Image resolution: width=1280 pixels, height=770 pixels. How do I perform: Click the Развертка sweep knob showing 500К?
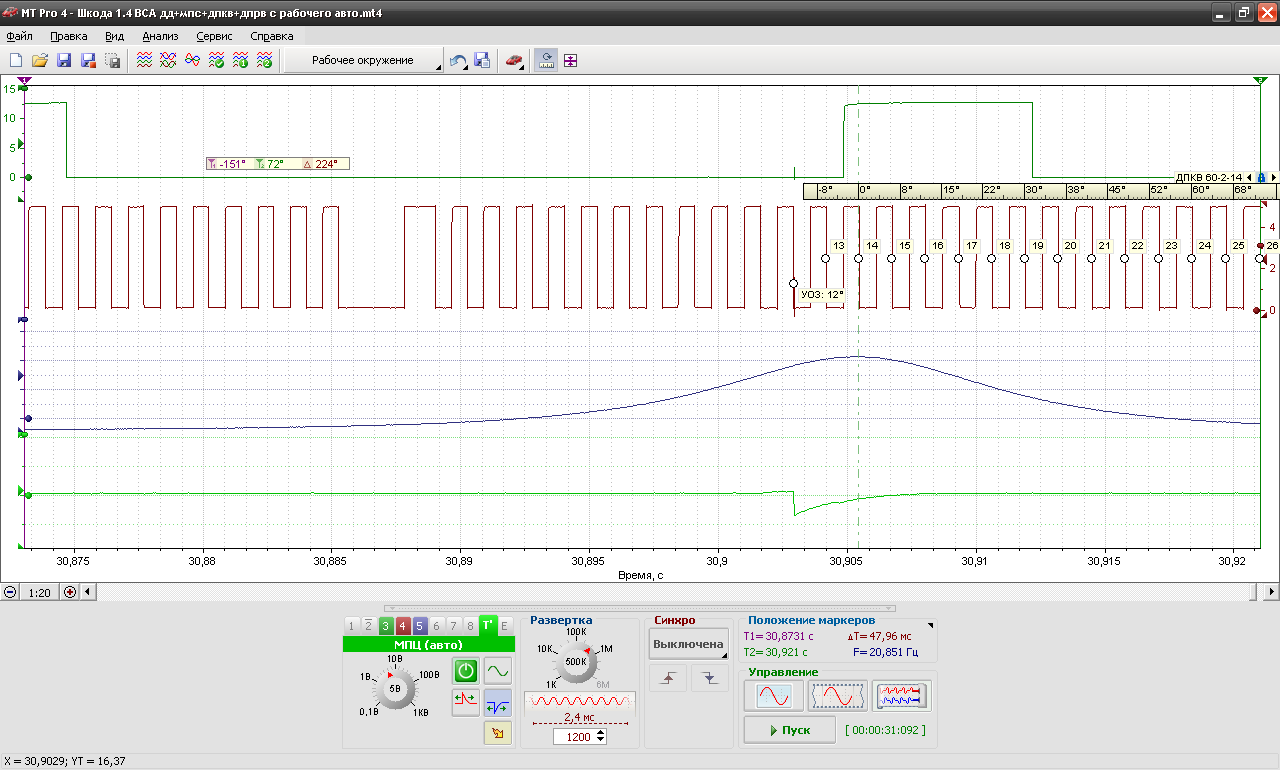pos(576,661)
